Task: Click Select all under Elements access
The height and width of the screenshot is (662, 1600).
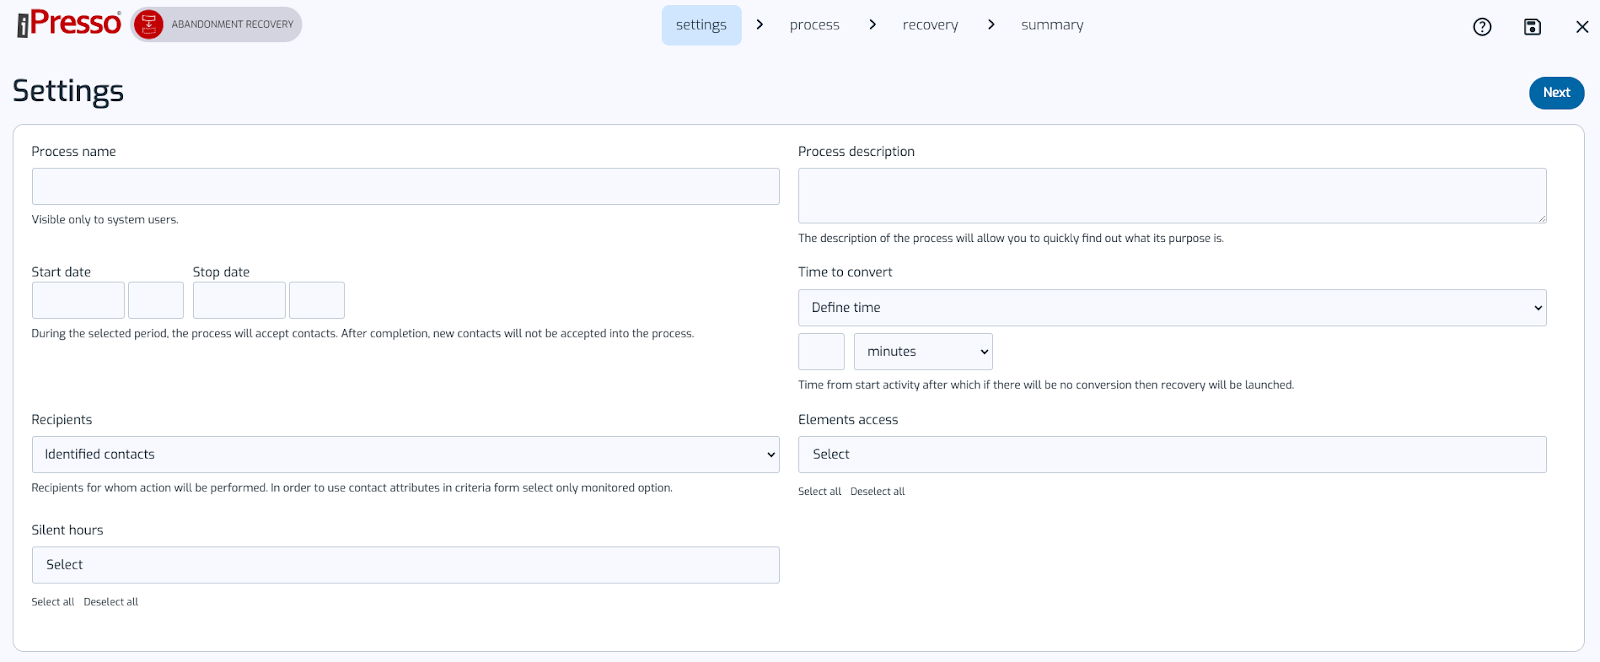Action: (x=819, y=492)
